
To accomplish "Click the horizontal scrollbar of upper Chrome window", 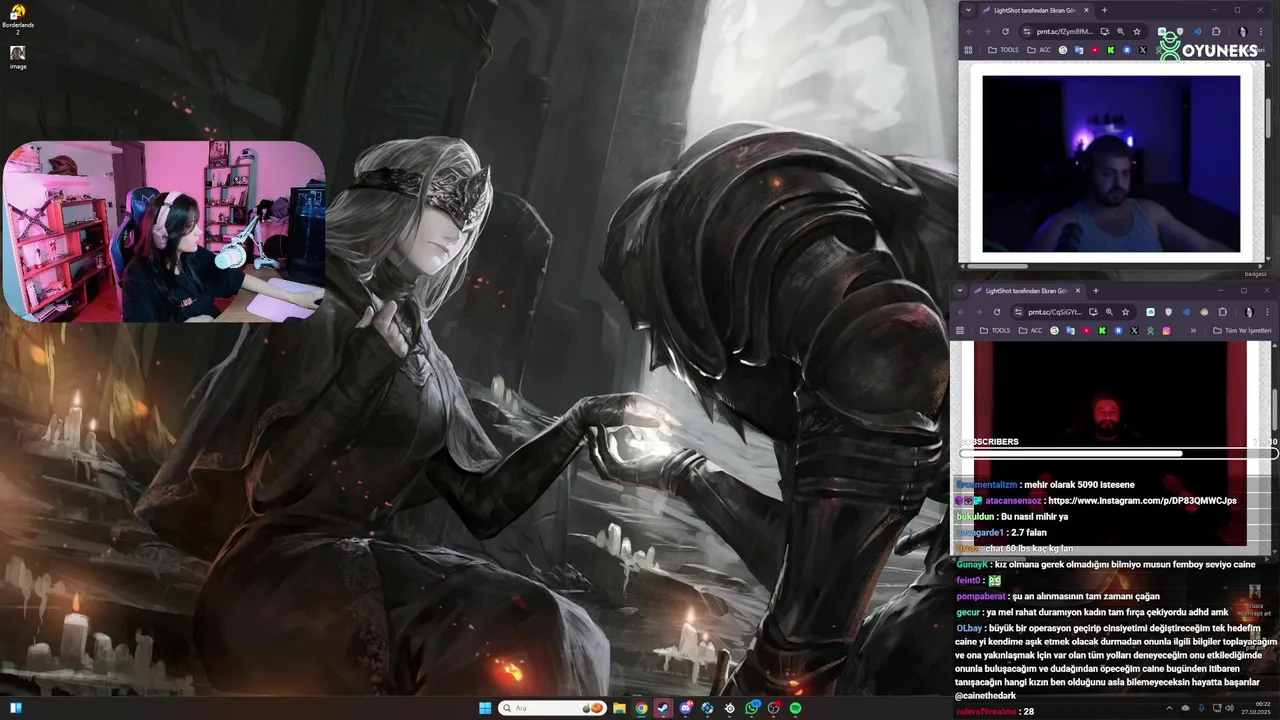I will tap(996, 266).
